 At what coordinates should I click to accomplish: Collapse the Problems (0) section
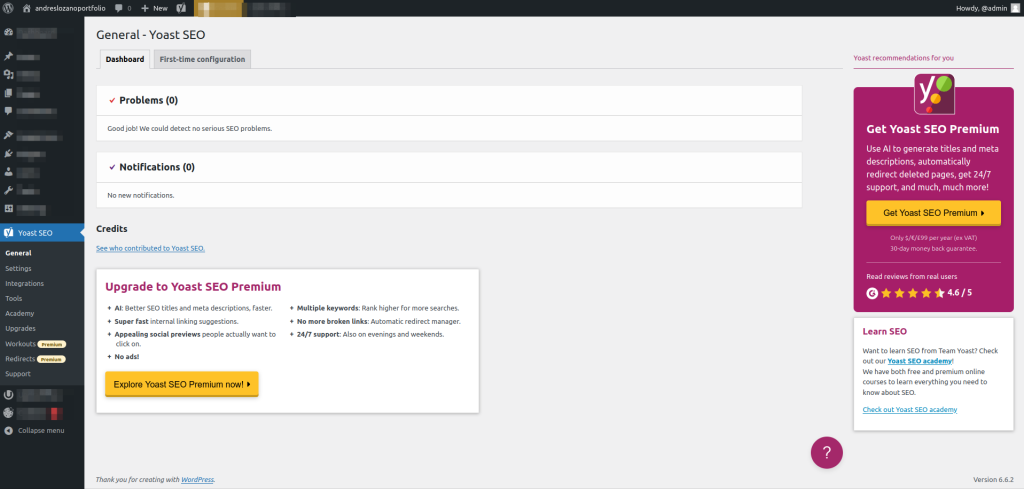pos(449,101)
